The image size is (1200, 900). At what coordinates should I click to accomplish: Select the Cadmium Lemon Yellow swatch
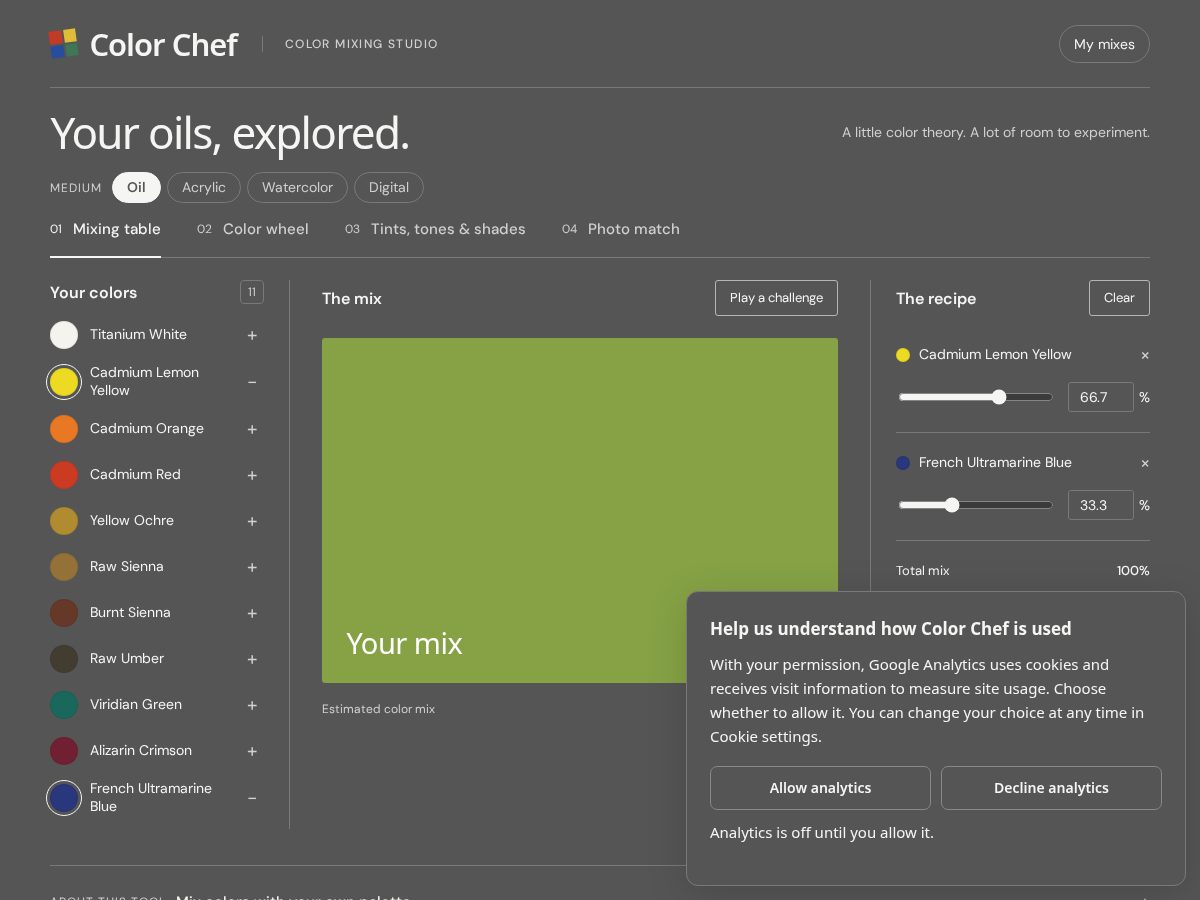coord(64,382)
